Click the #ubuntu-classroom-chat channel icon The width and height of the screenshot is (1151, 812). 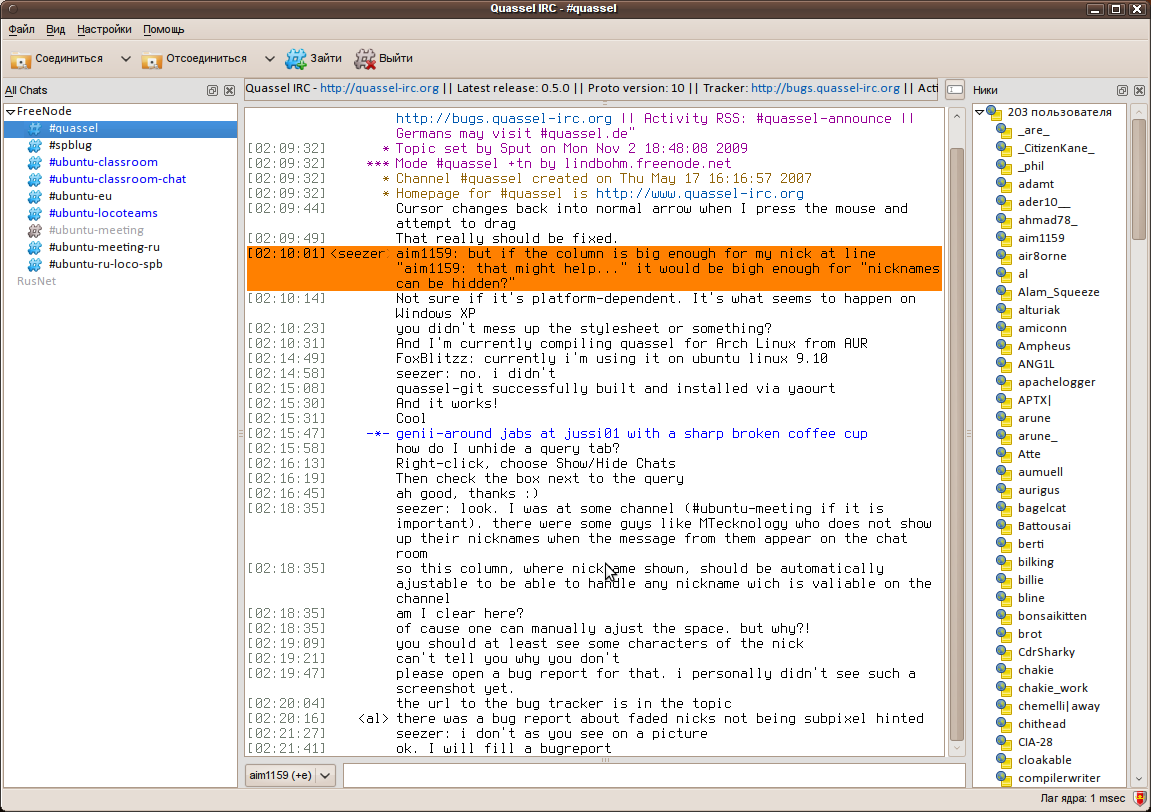35,179
